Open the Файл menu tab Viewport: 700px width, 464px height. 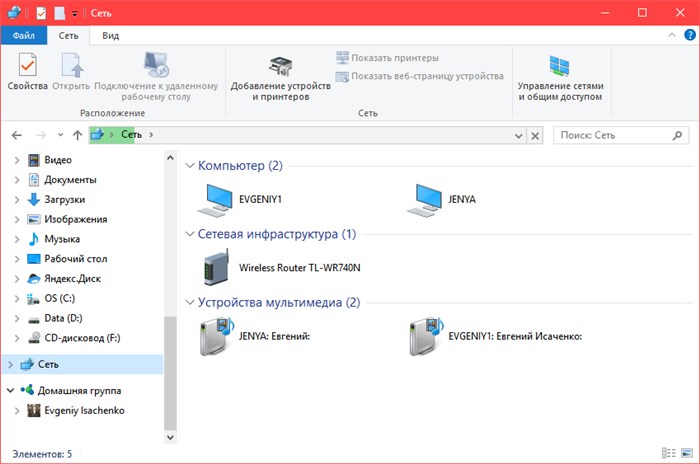(x=24, y=35)
